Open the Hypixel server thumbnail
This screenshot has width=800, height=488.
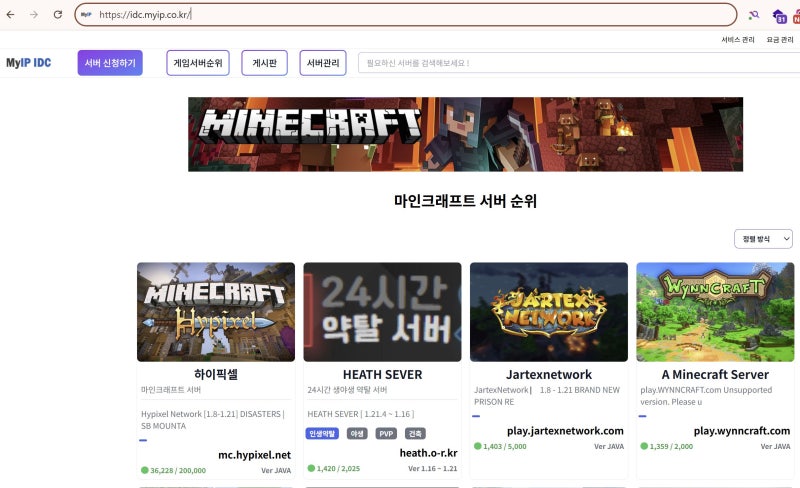[216, 312]
